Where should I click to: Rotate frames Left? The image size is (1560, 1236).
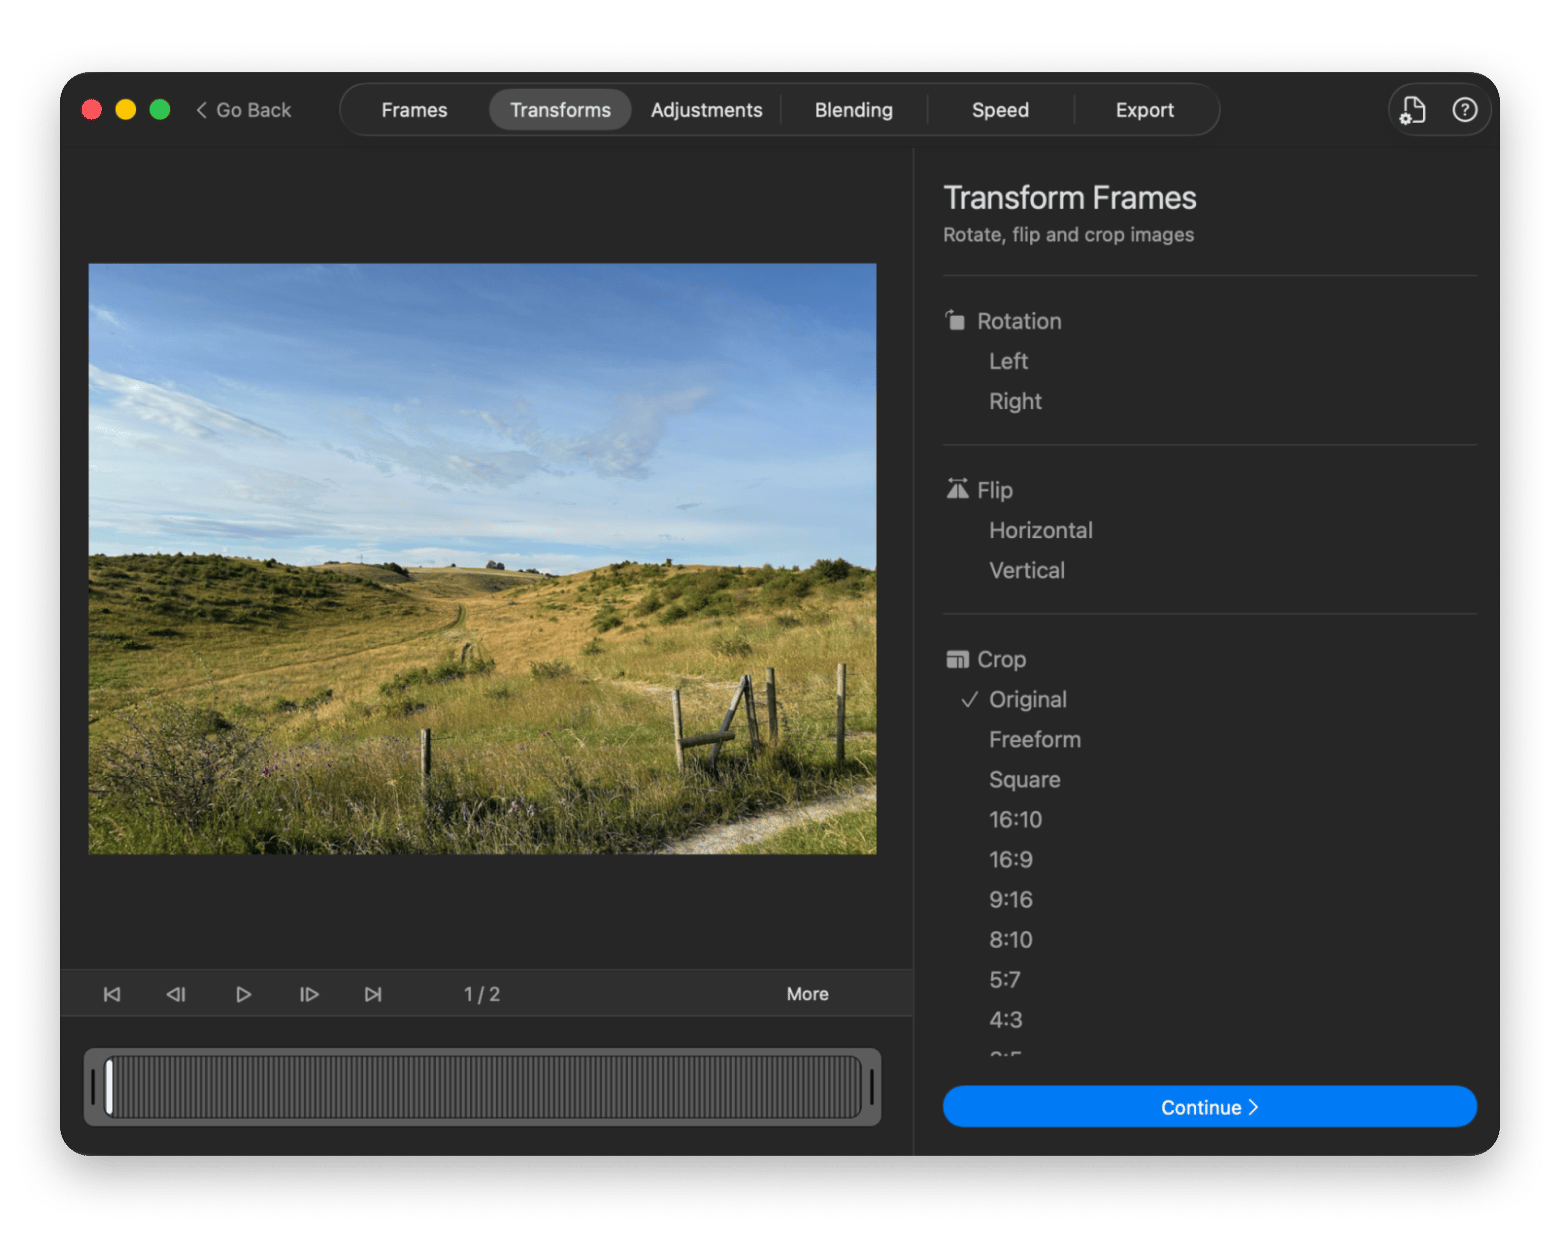(x=1008, y=361)
